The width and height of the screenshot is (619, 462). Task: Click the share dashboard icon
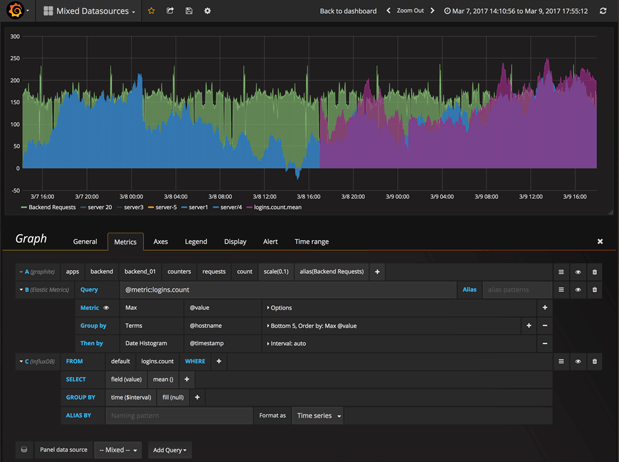point(170,11)
